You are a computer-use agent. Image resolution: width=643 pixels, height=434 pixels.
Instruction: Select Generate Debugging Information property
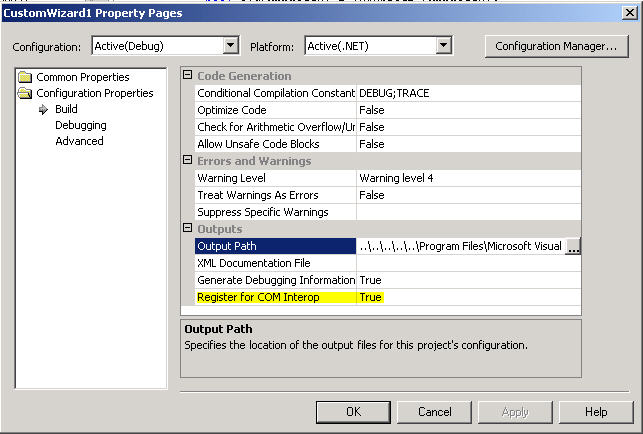(275, 280)
